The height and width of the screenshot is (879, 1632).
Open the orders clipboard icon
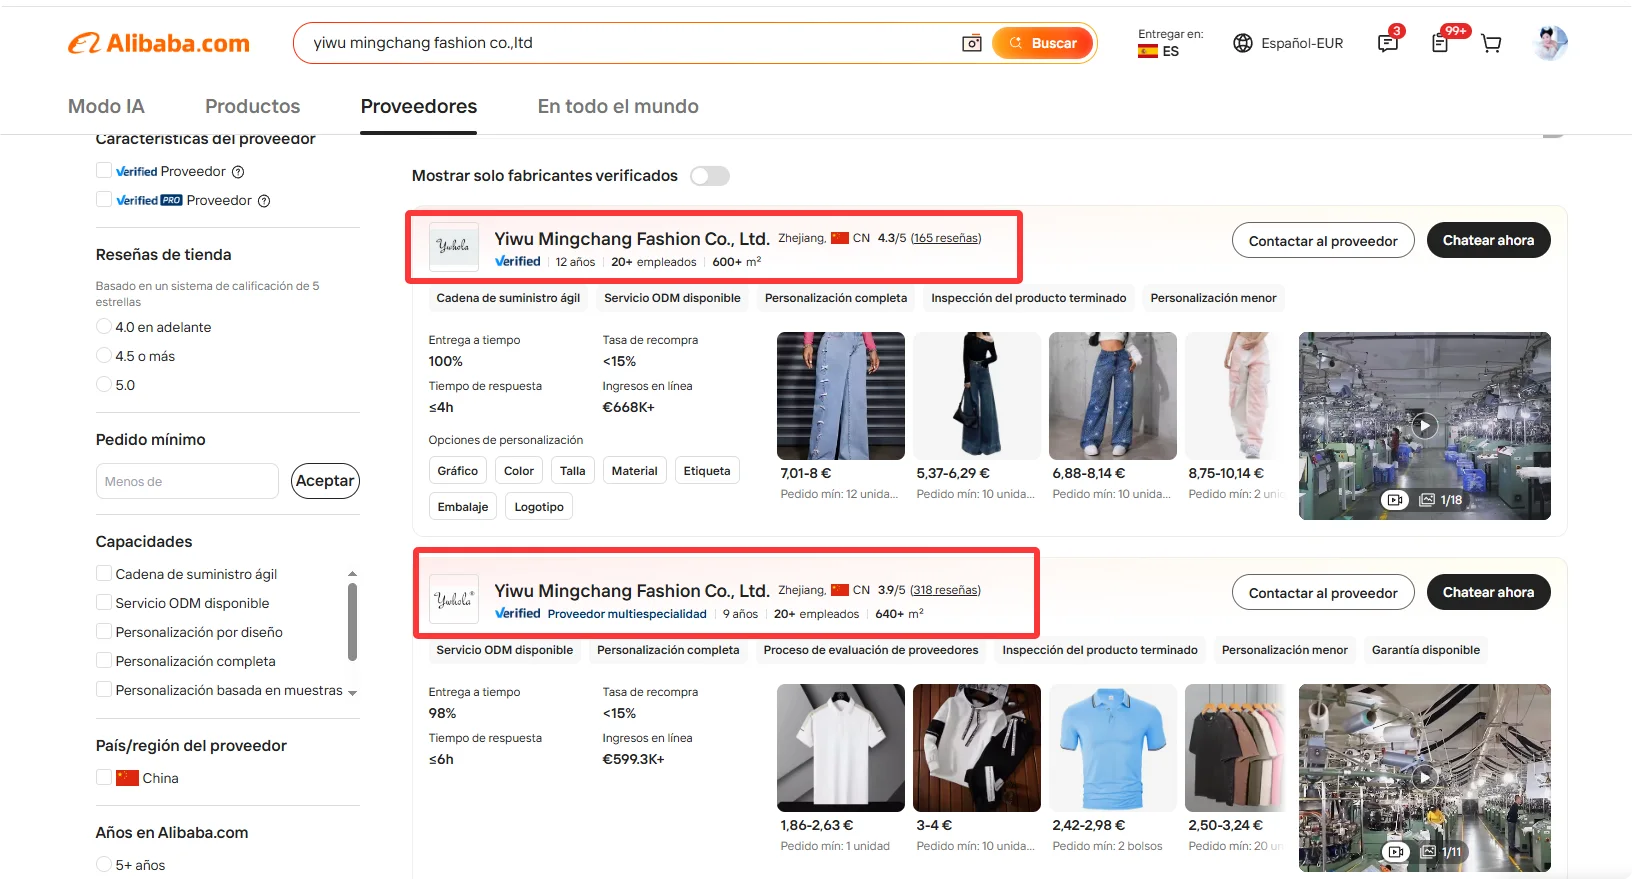[x=1440, y=43]
